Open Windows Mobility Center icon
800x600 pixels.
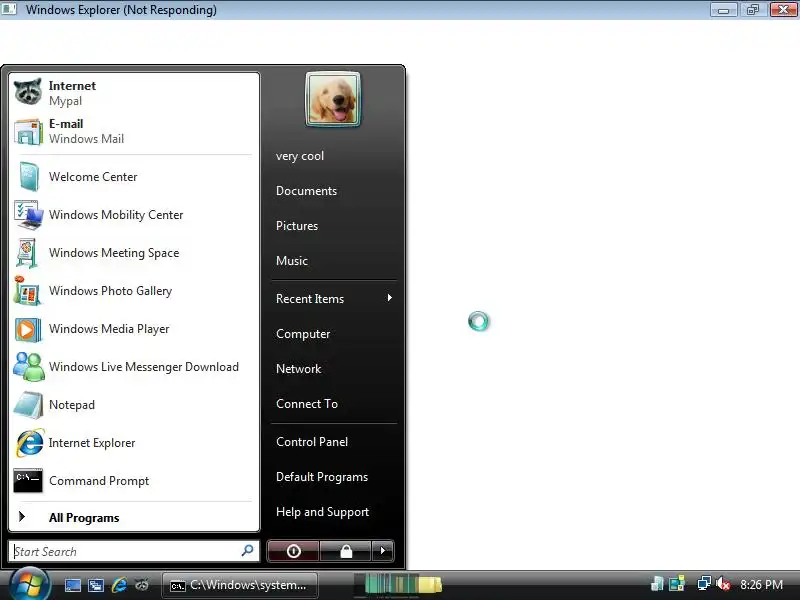click(x=28, y=215)
